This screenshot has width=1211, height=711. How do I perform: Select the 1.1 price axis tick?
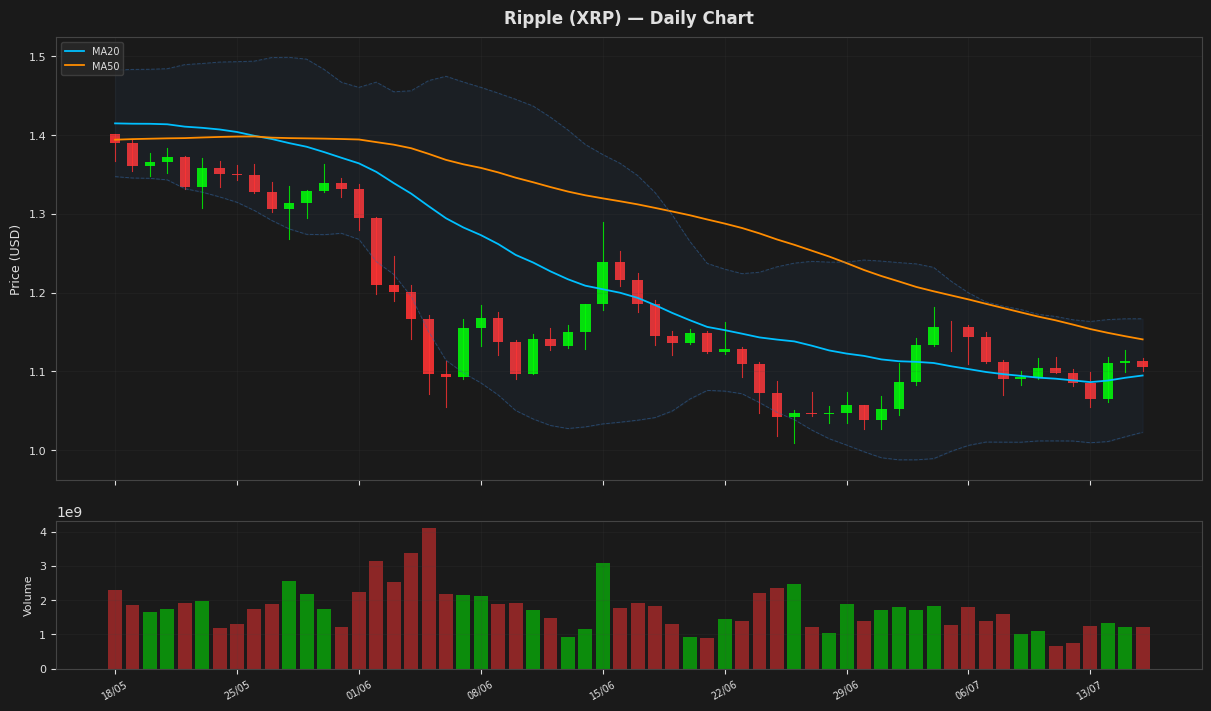36,372
